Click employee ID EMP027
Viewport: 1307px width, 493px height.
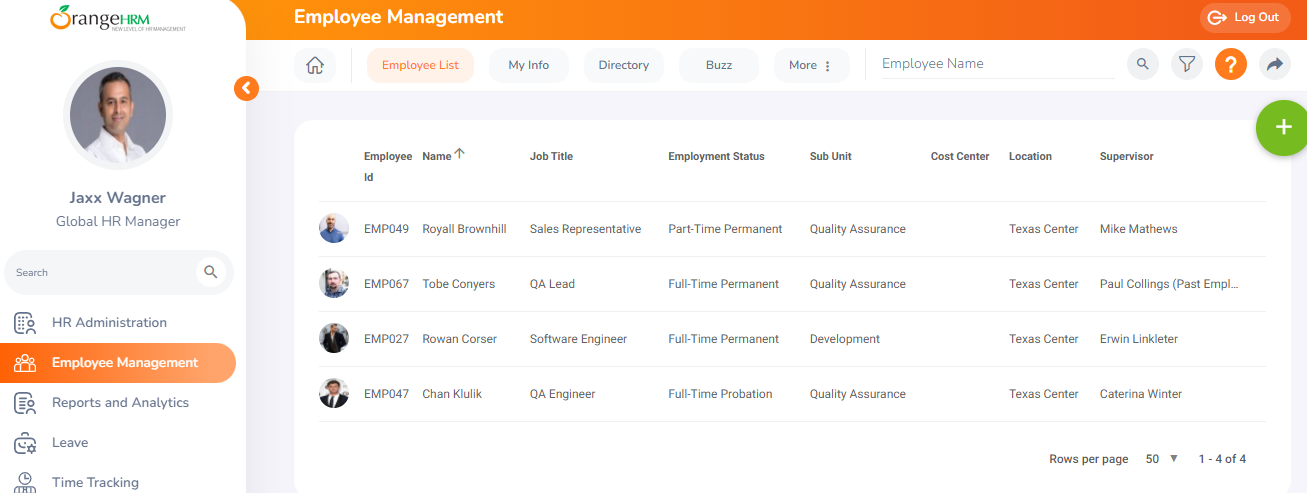click(x=386, y=339)
